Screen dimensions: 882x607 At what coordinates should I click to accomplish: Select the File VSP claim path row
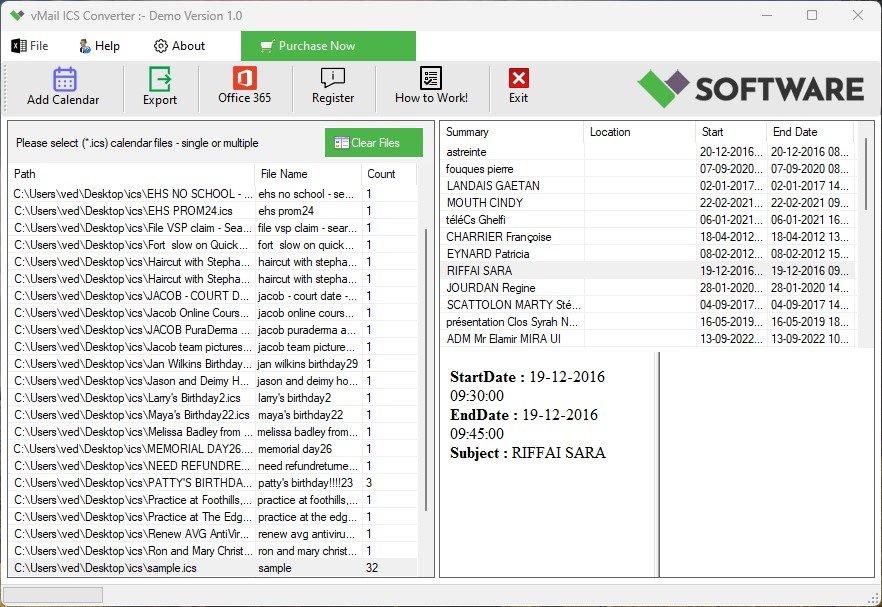(x=213, y=228)
